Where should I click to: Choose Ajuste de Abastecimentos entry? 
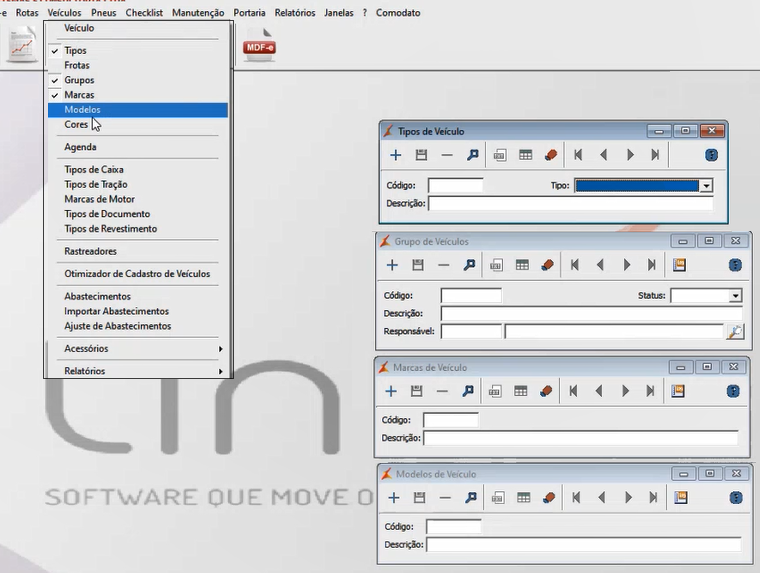(x=138, y=326)
